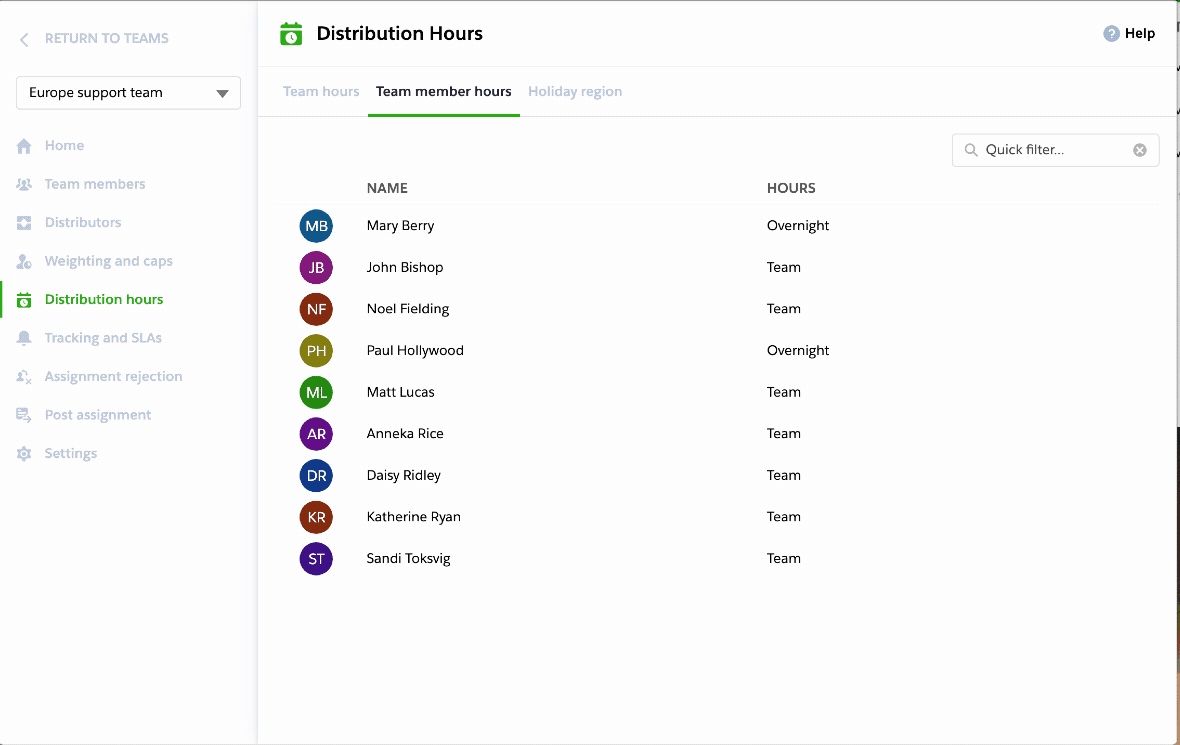Click the Settings gear icon
The width and height of the screenshot is (1180, 745).
coord(24,454)
